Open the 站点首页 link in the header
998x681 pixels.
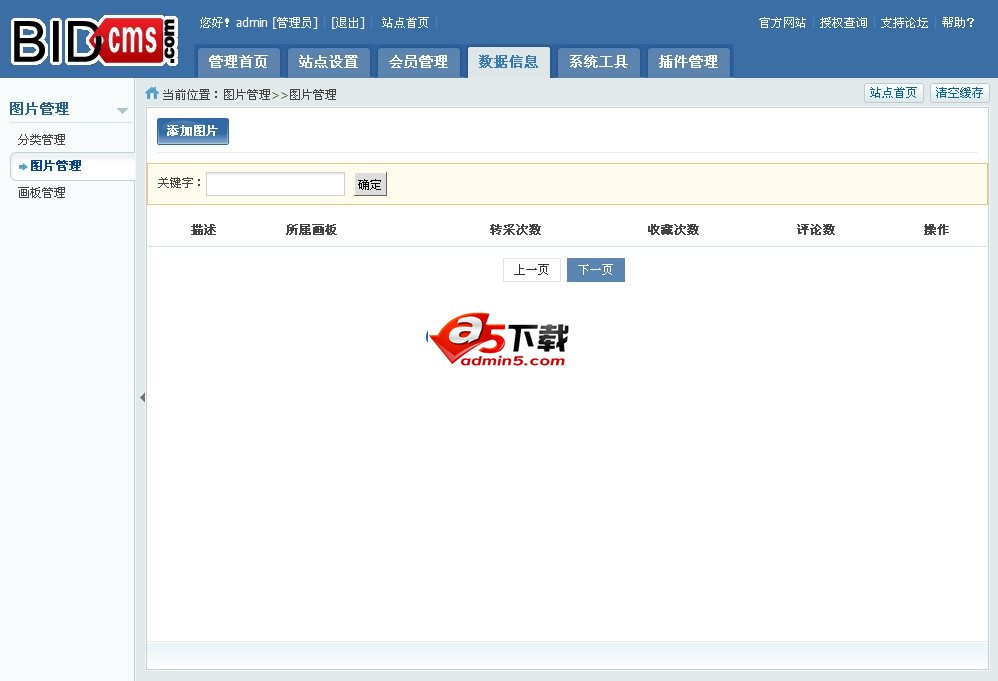(405, 23)
